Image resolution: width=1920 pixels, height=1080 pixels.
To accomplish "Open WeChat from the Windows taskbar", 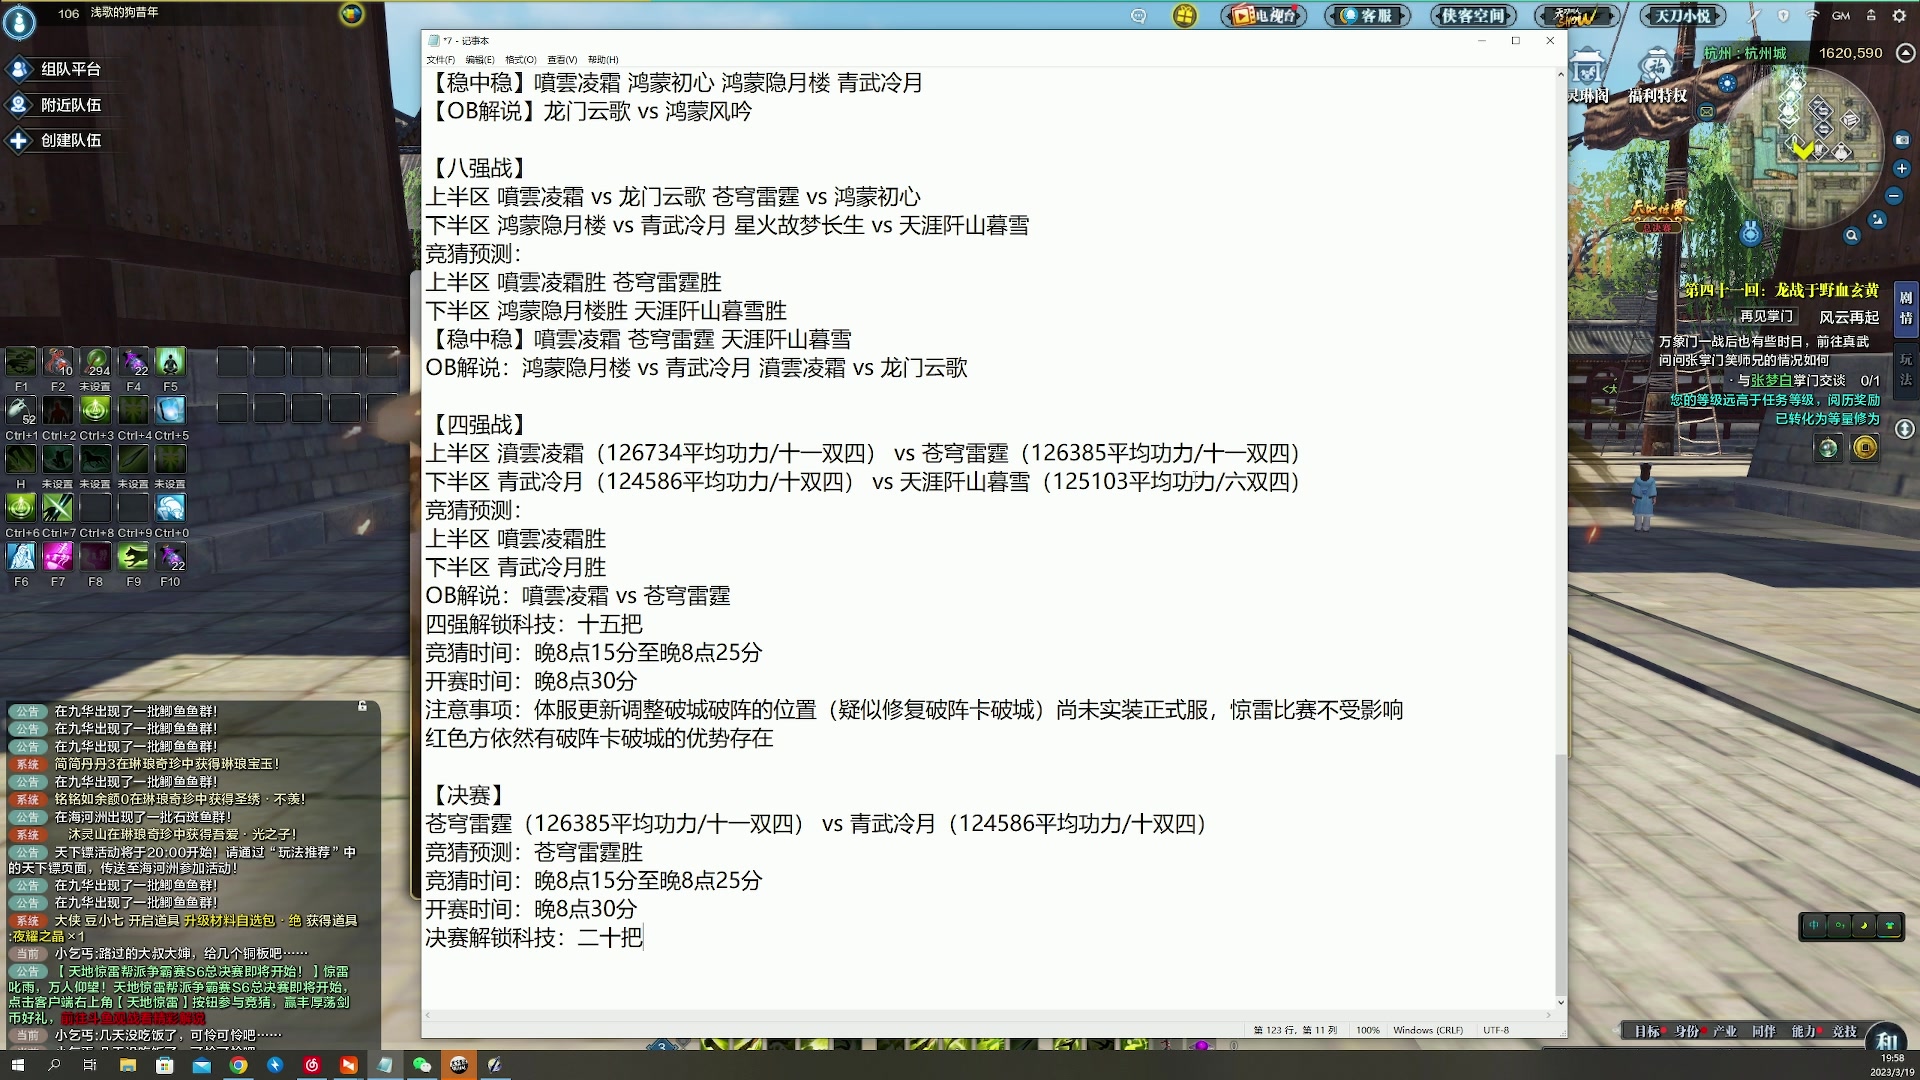I will pos(421,1065).
